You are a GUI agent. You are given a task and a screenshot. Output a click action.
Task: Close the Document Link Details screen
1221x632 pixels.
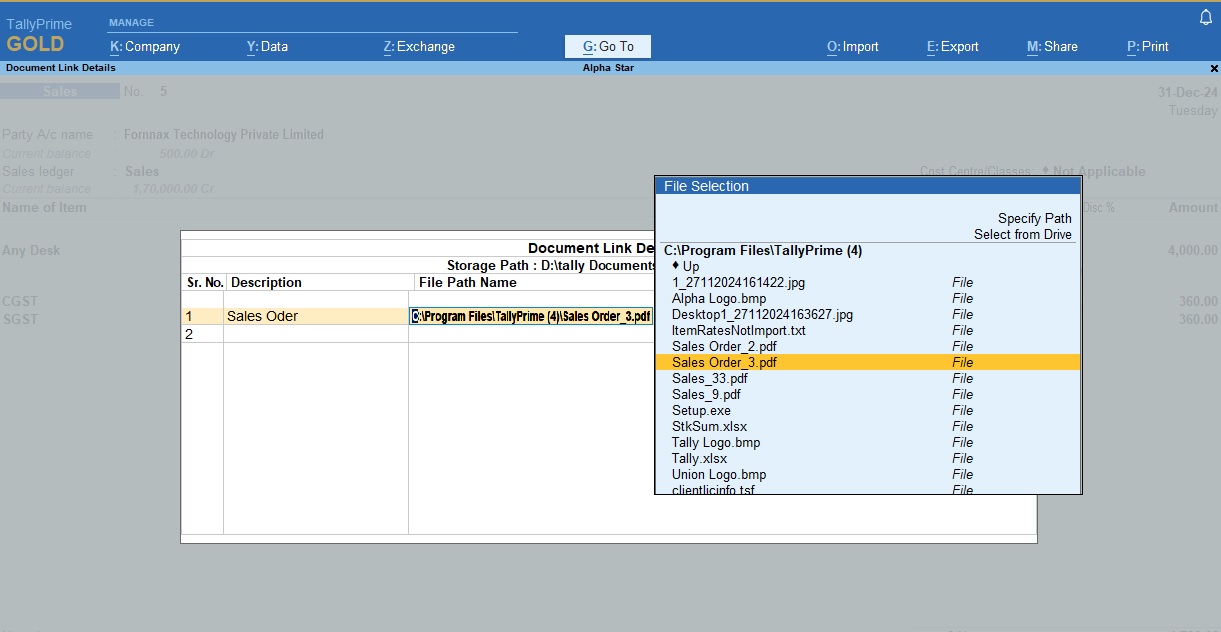tap(1214, 69)
